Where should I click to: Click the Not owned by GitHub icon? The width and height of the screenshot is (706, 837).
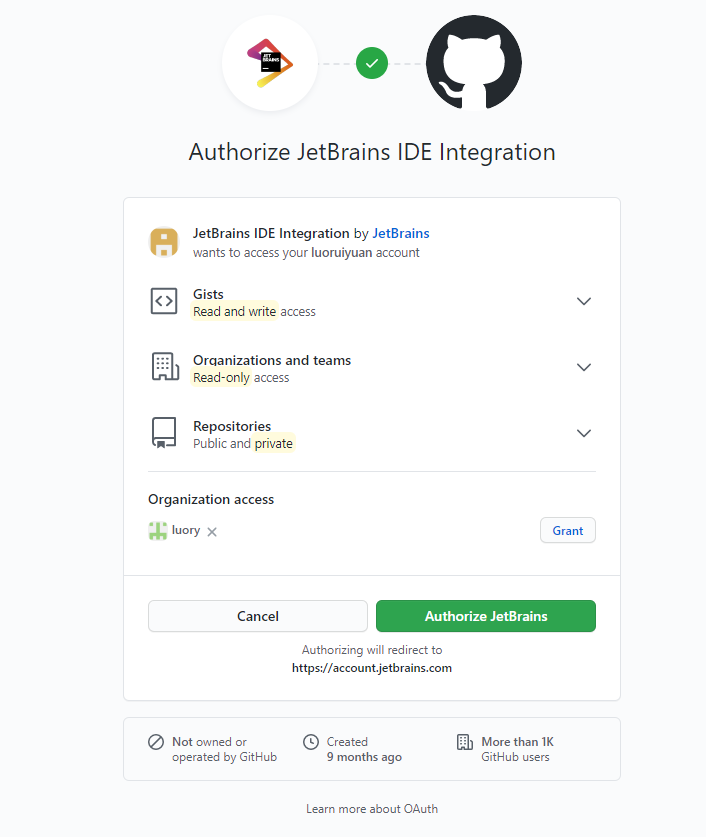[x=156, y=742]
